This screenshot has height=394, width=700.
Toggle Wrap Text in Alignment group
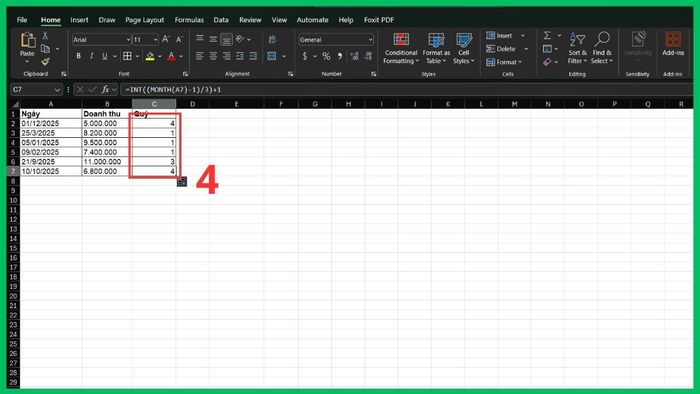point(272,40)
